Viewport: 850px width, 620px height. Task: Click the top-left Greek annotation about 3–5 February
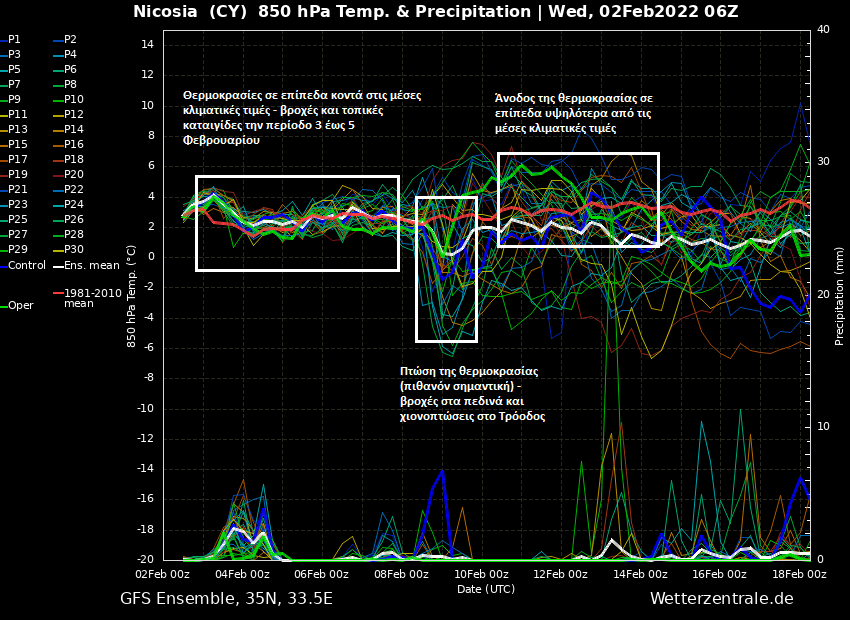coord(301,118)
